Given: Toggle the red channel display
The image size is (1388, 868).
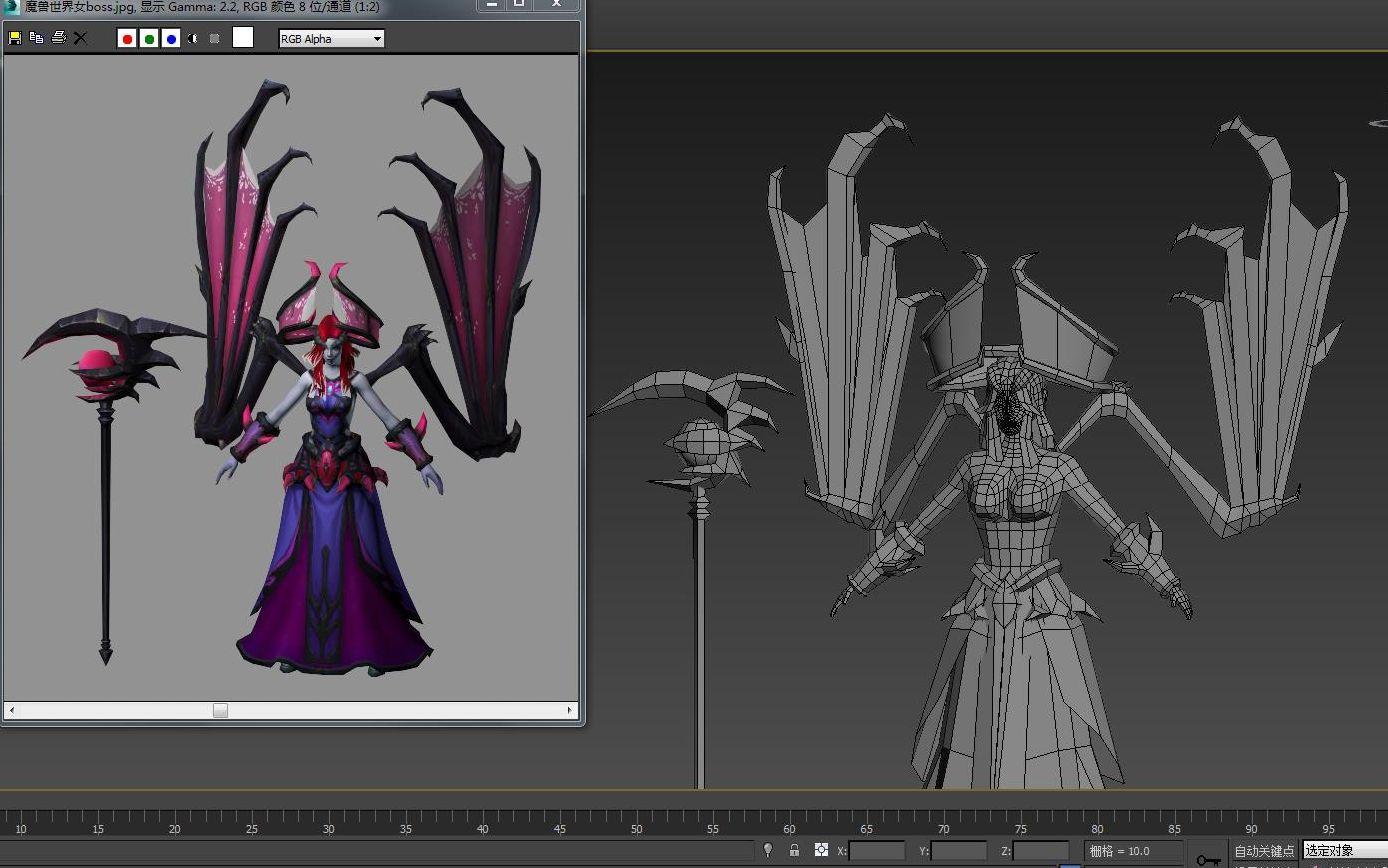Looking at the screenshot, I should pyautogui.click(x=127, y=39).
